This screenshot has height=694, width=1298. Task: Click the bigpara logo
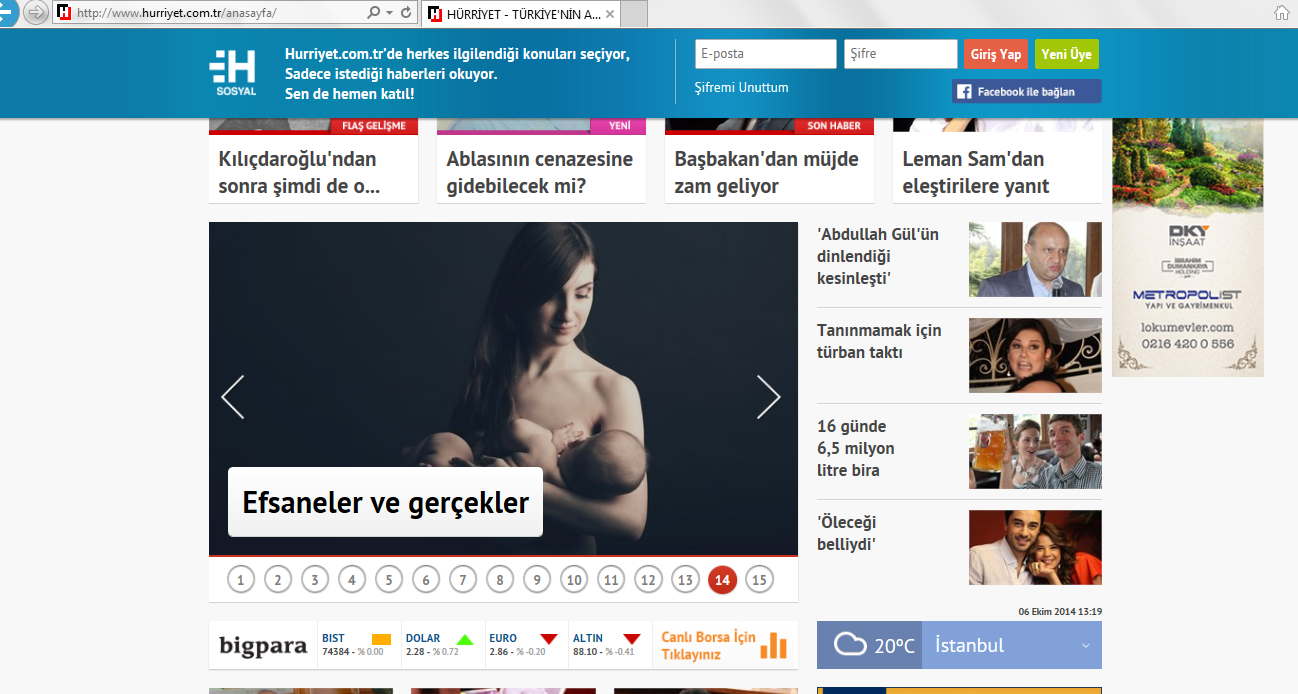263,646
